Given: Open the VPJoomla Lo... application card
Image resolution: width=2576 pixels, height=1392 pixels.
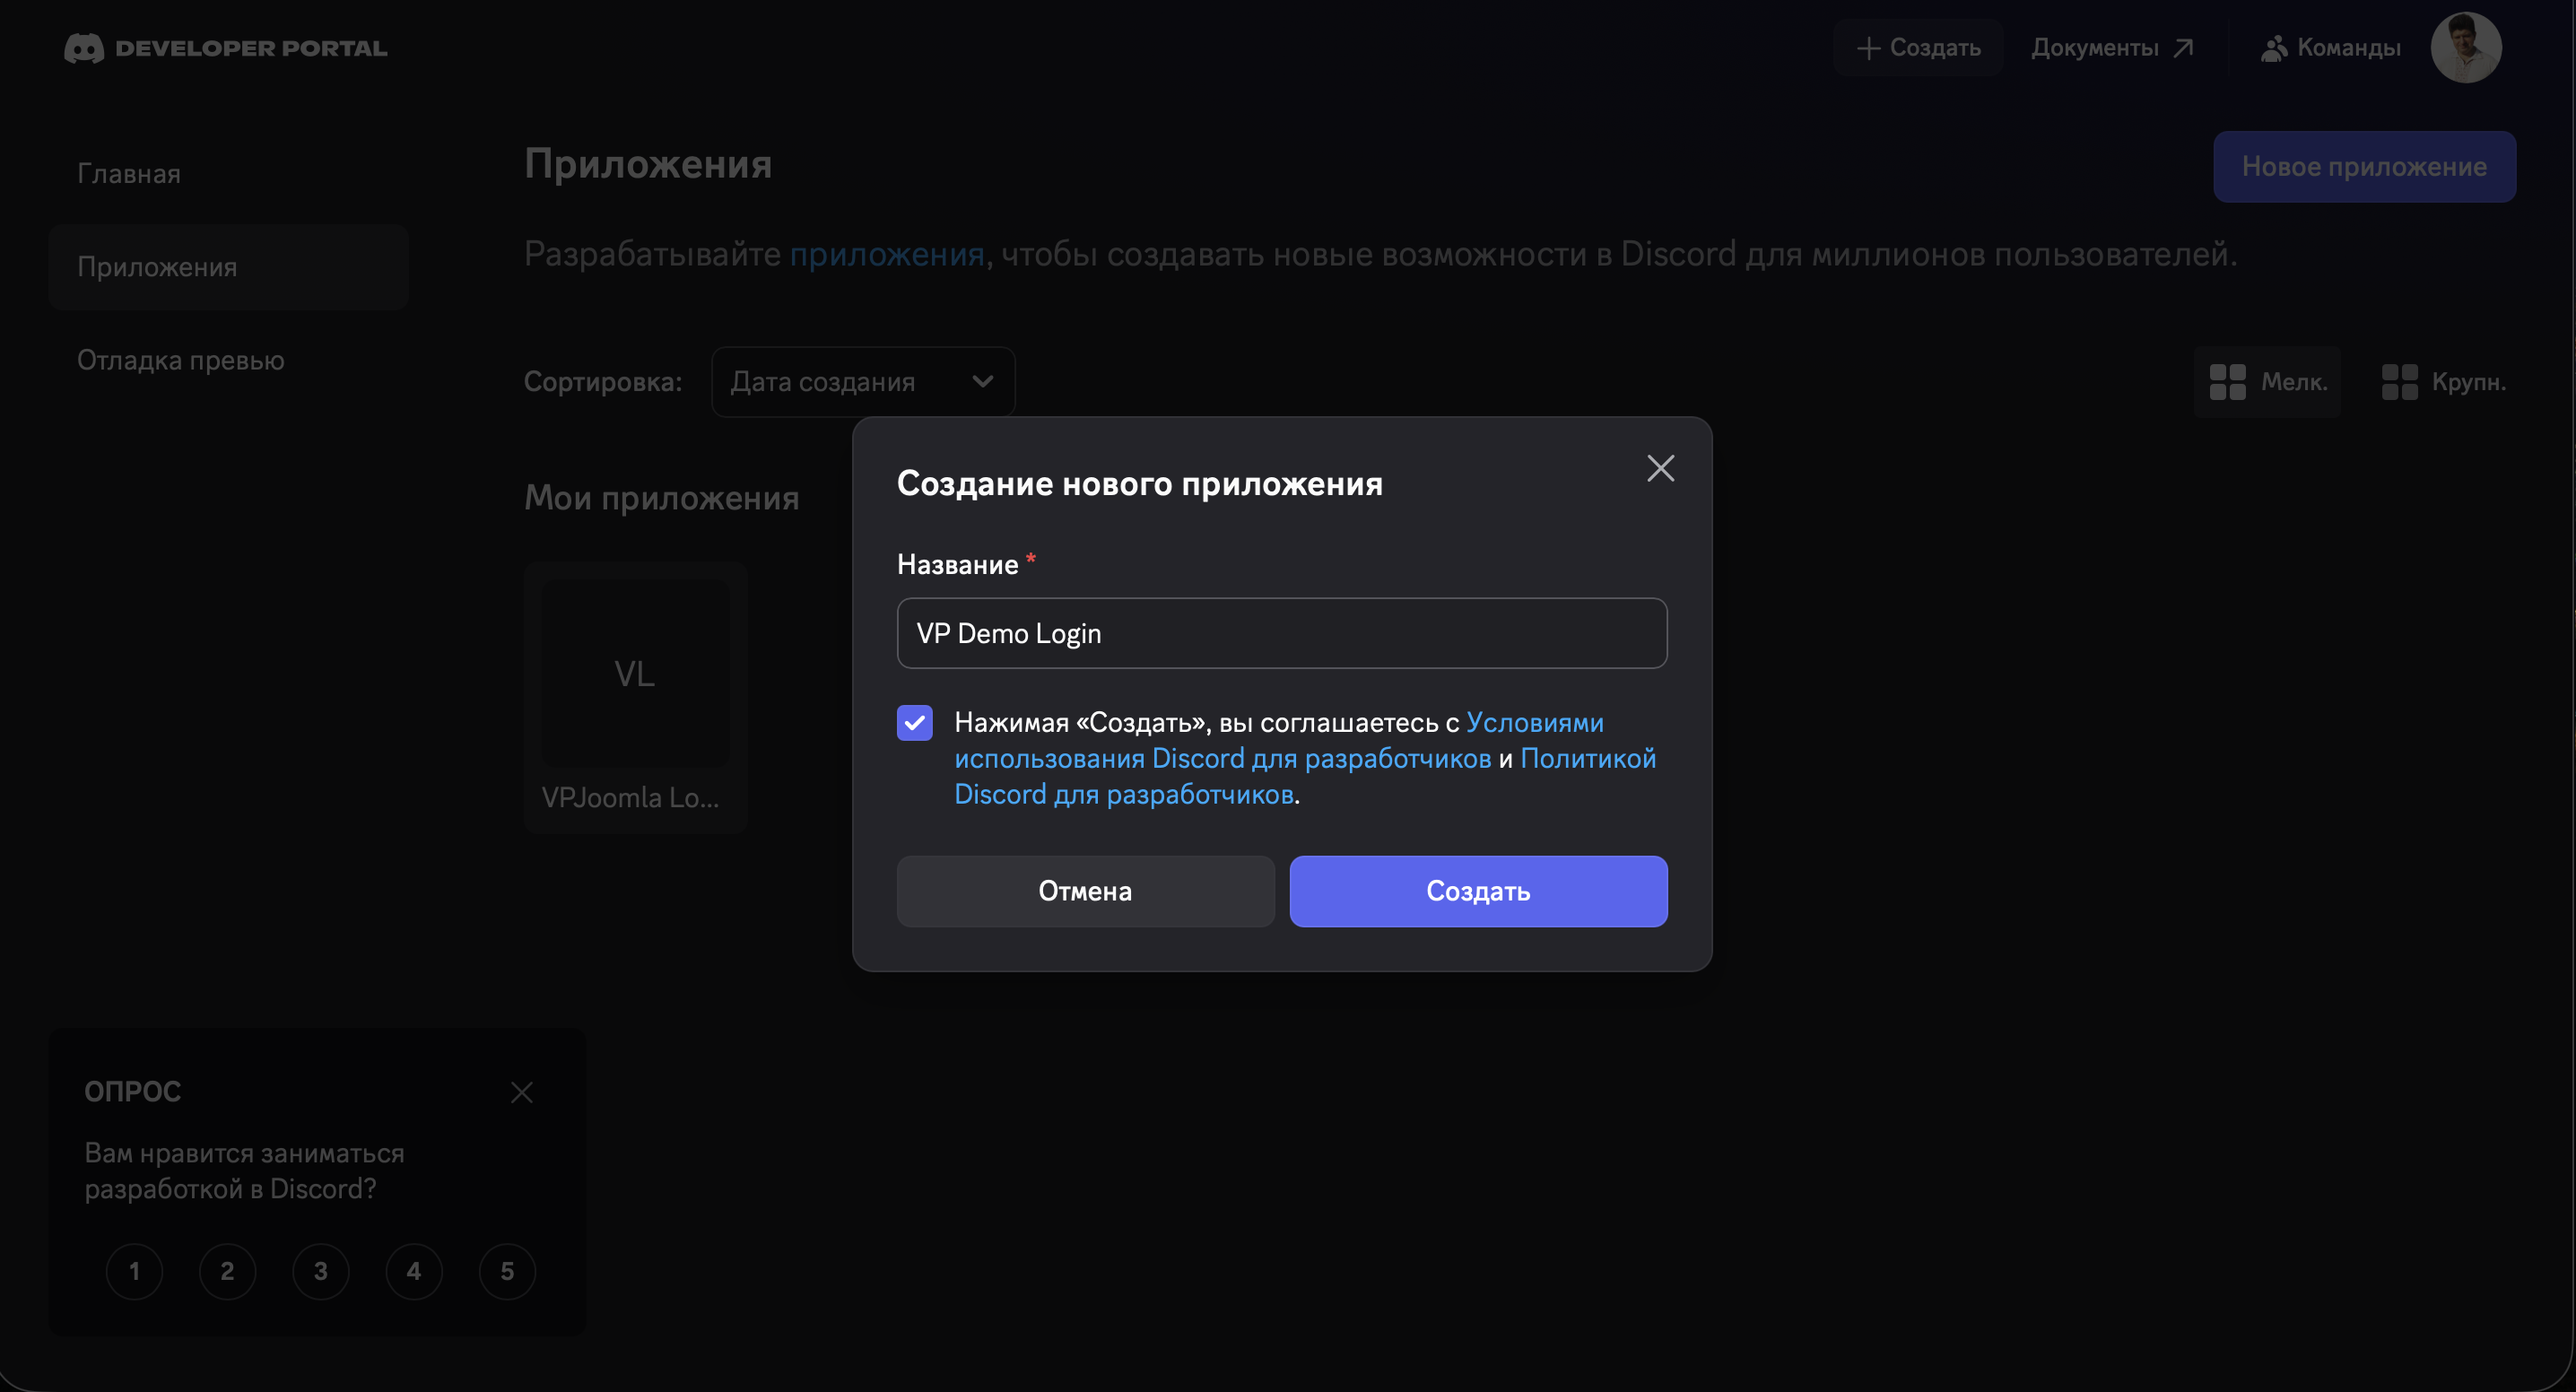Looking at the screenshot, I should 636,698.
